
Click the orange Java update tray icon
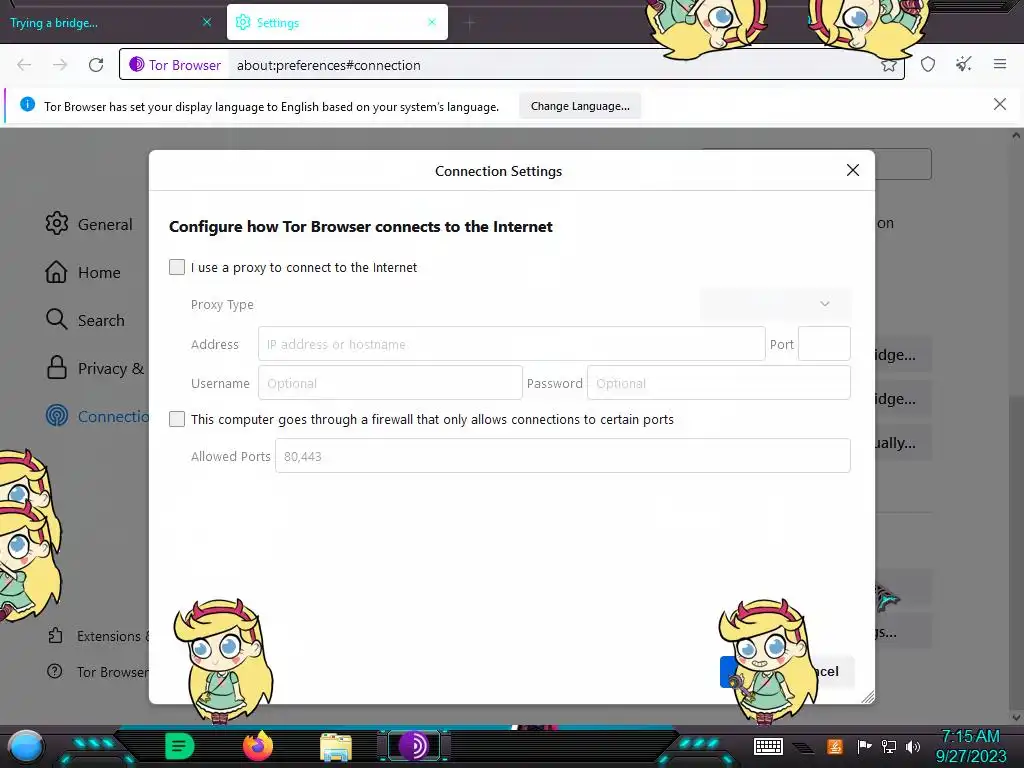tap(834, 746)
